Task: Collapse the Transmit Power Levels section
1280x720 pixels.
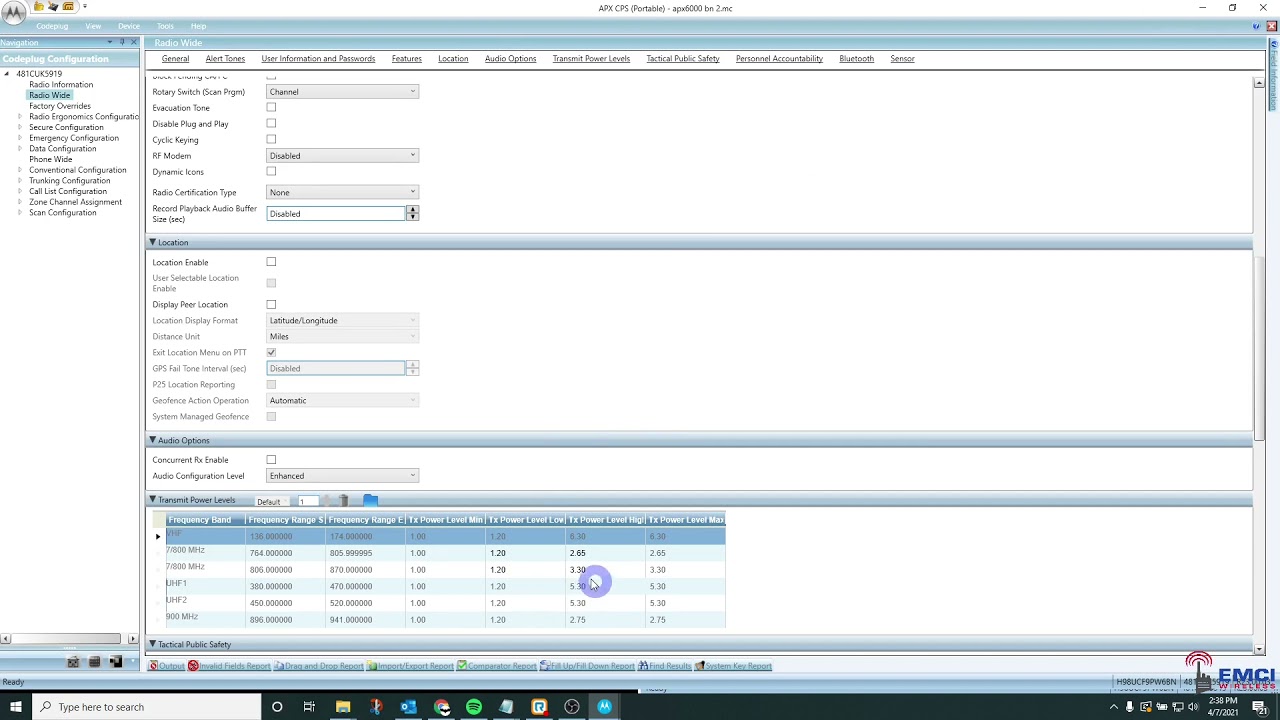Action: point(153,499)
